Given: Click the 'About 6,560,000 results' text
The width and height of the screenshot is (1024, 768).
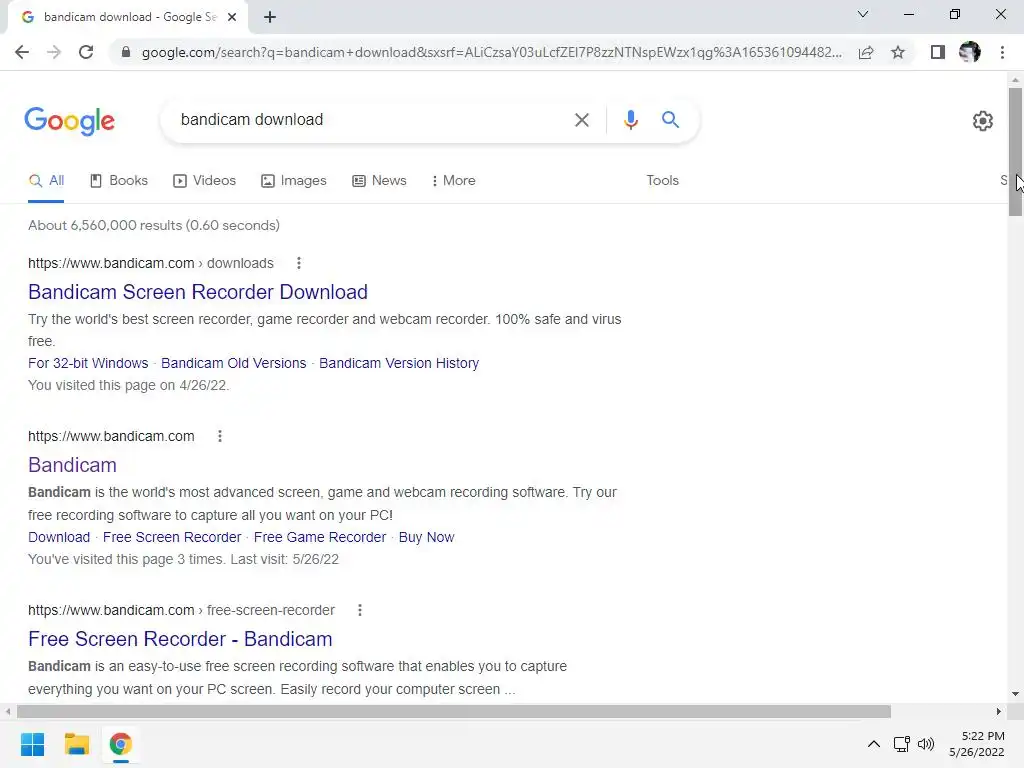Looking at the screenshot, I should [154, 225].
